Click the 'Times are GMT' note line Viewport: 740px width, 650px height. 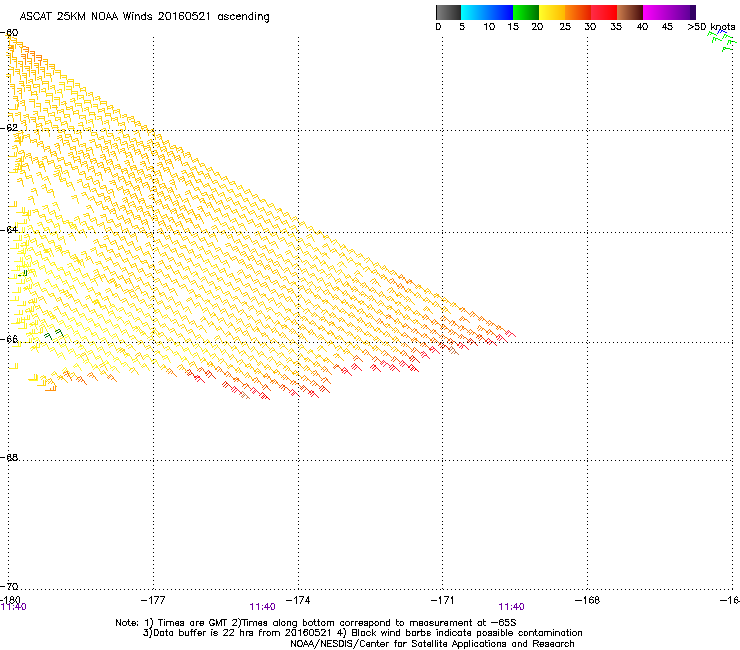[x=316, y=623]
